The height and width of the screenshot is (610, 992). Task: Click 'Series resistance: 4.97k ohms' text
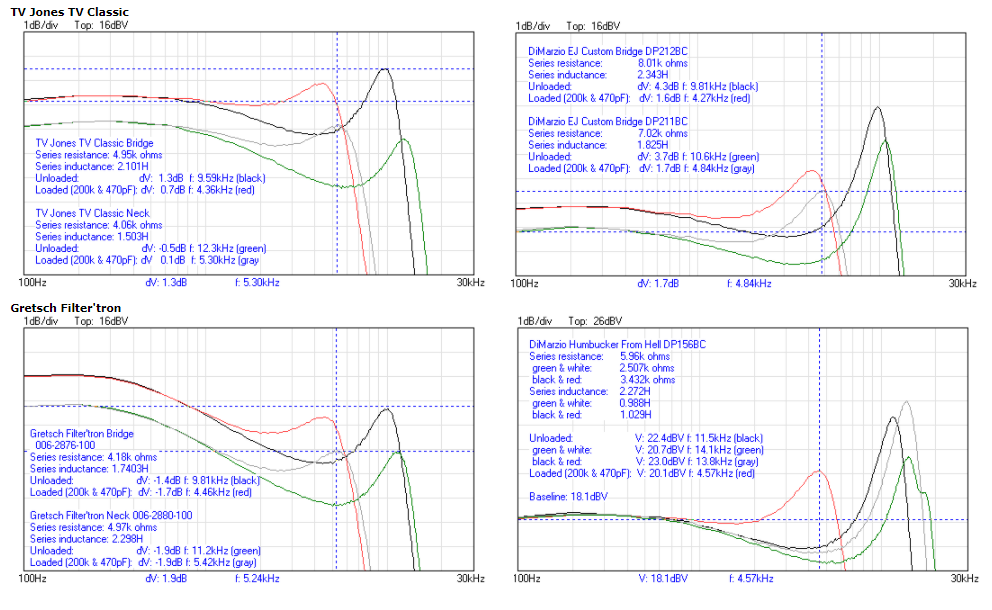[94, 527]
